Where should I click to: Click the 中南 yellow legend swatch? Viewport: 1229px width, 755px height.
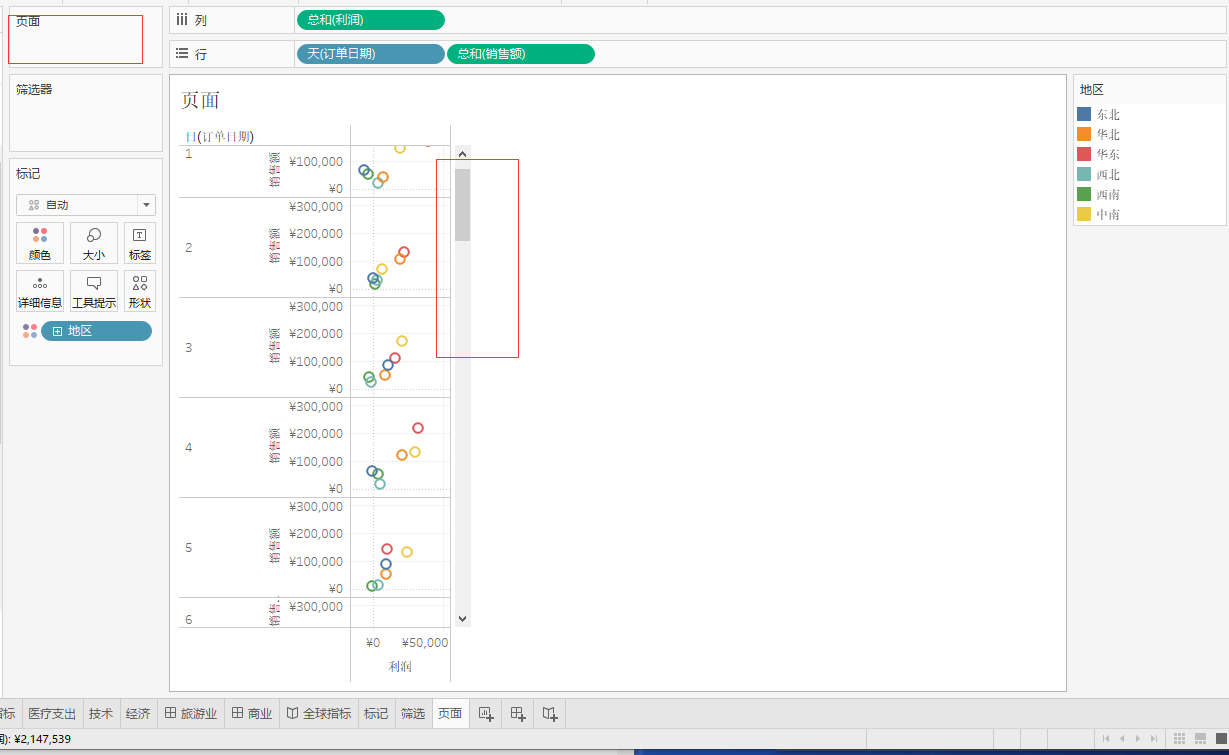click(1084, 214)
